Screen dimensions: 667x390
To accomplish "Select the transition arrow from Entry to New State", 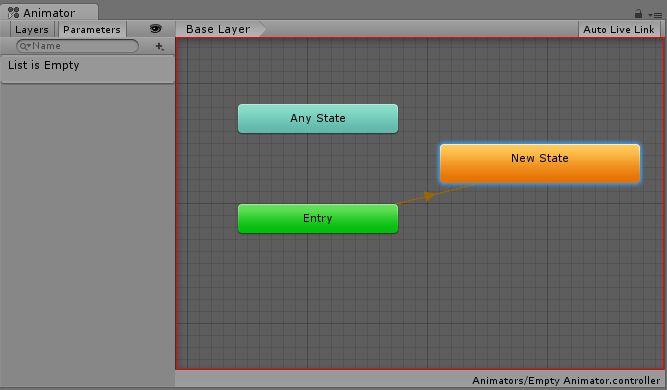I will coord(429,196).
